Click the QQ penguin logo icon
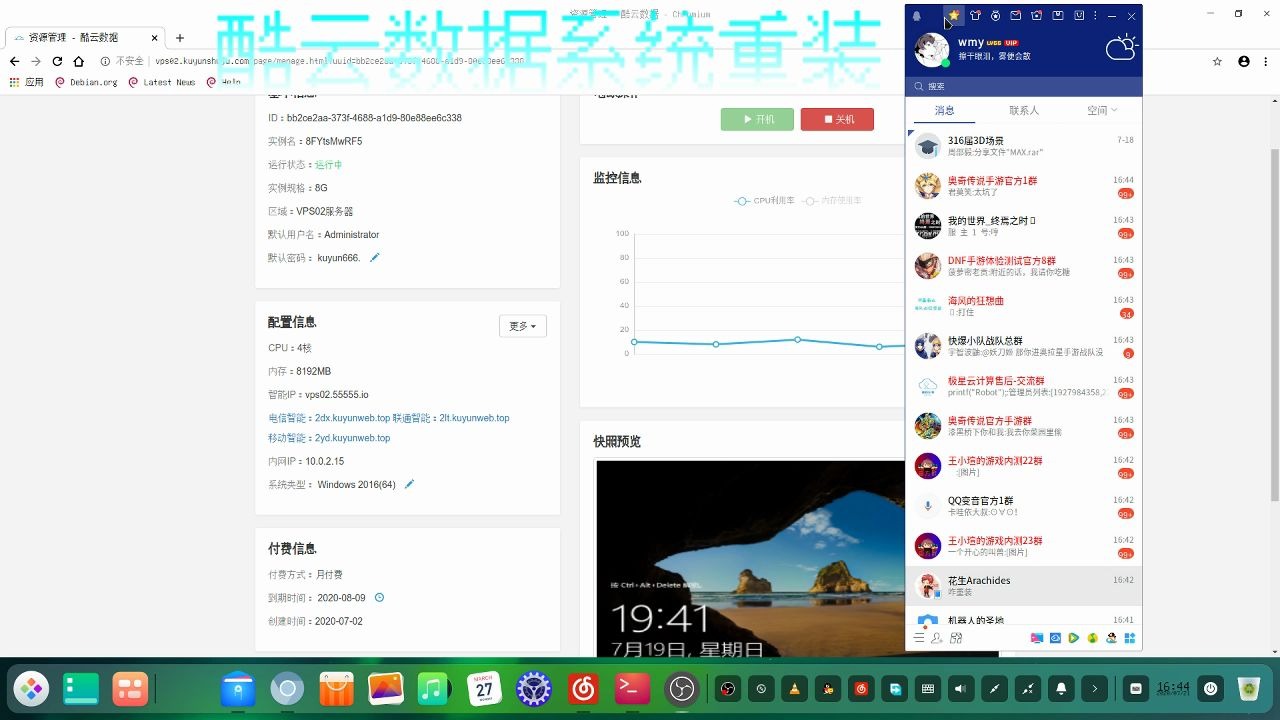Screen dimensions: 1280x720 click(917, 16)
